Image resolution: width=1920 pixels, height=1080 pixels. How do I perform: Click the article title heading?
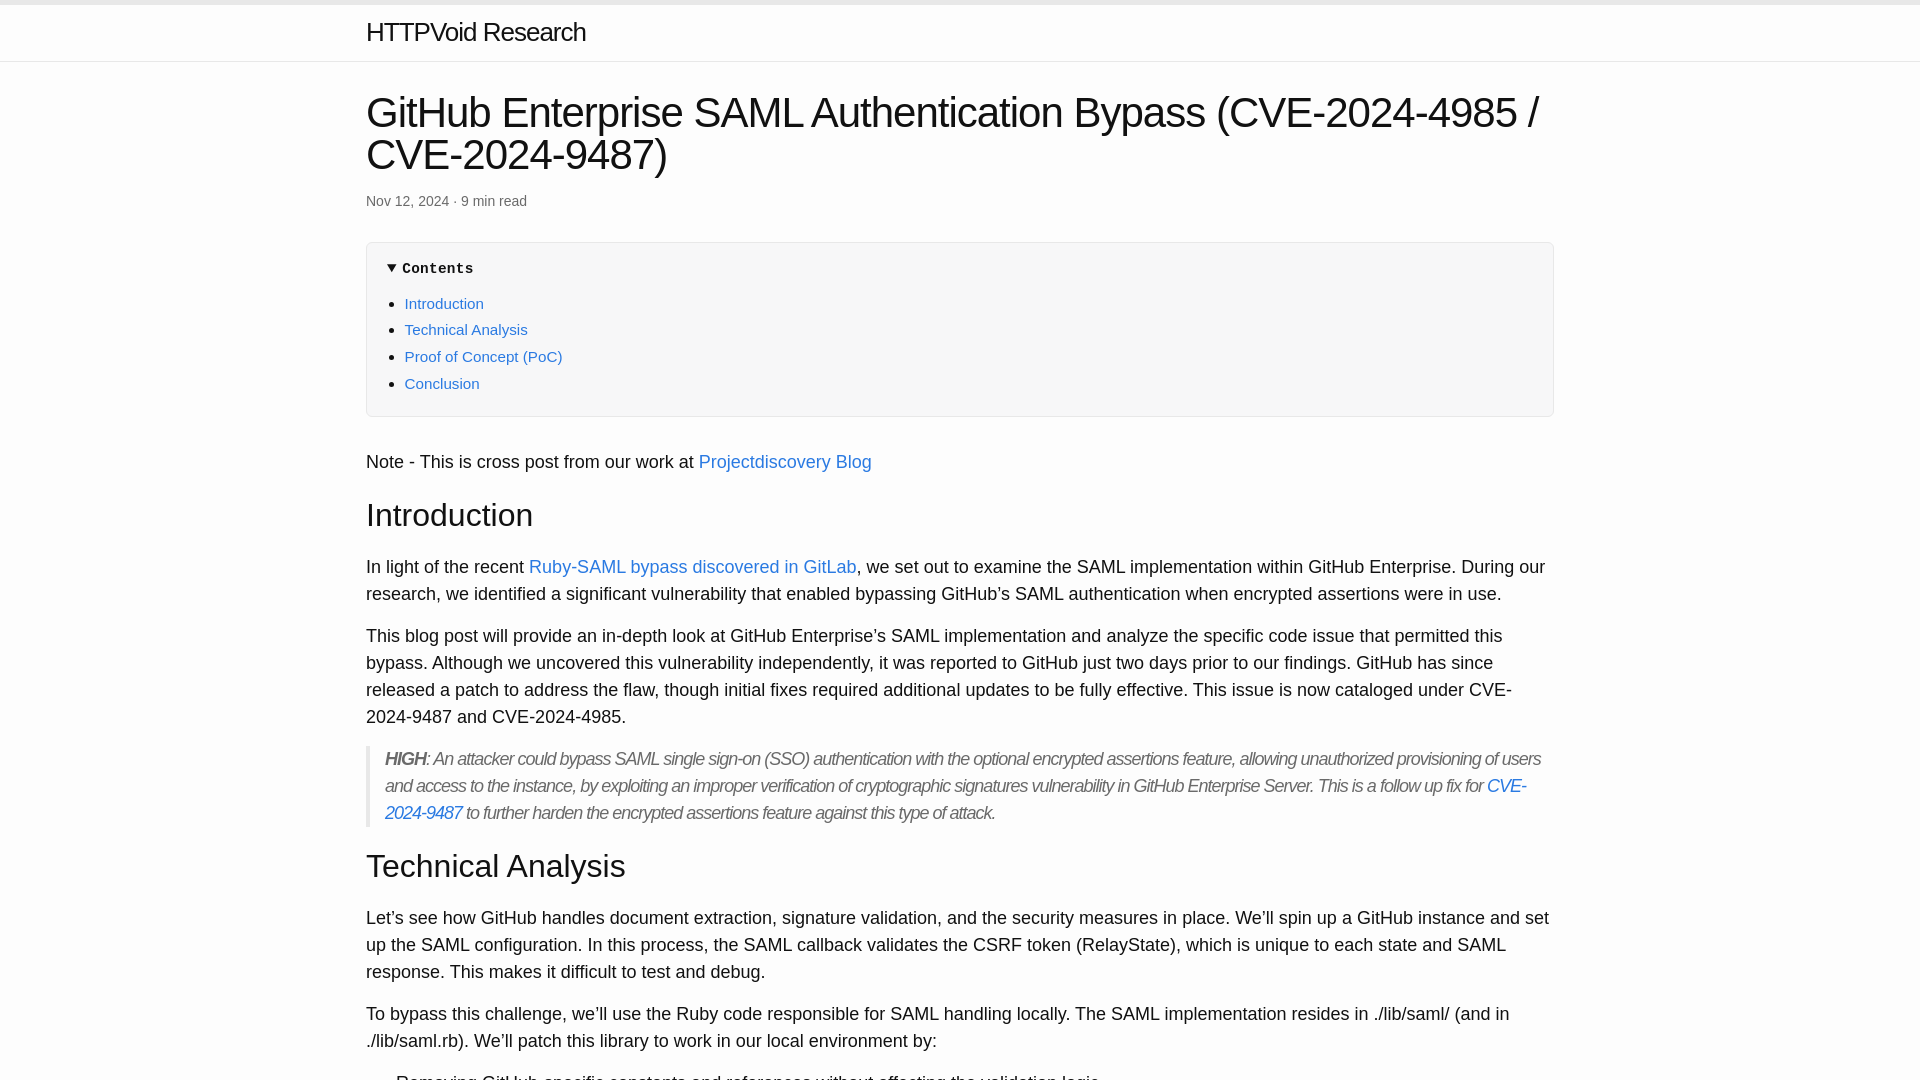[x=952, y=133]
